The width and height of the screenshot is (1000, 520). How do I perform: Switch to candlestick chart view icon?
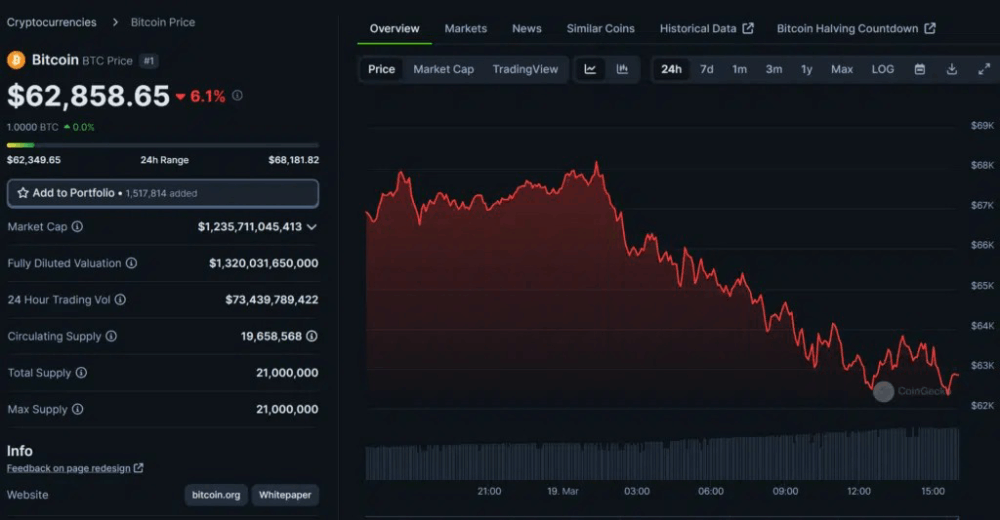click(622, 69)
